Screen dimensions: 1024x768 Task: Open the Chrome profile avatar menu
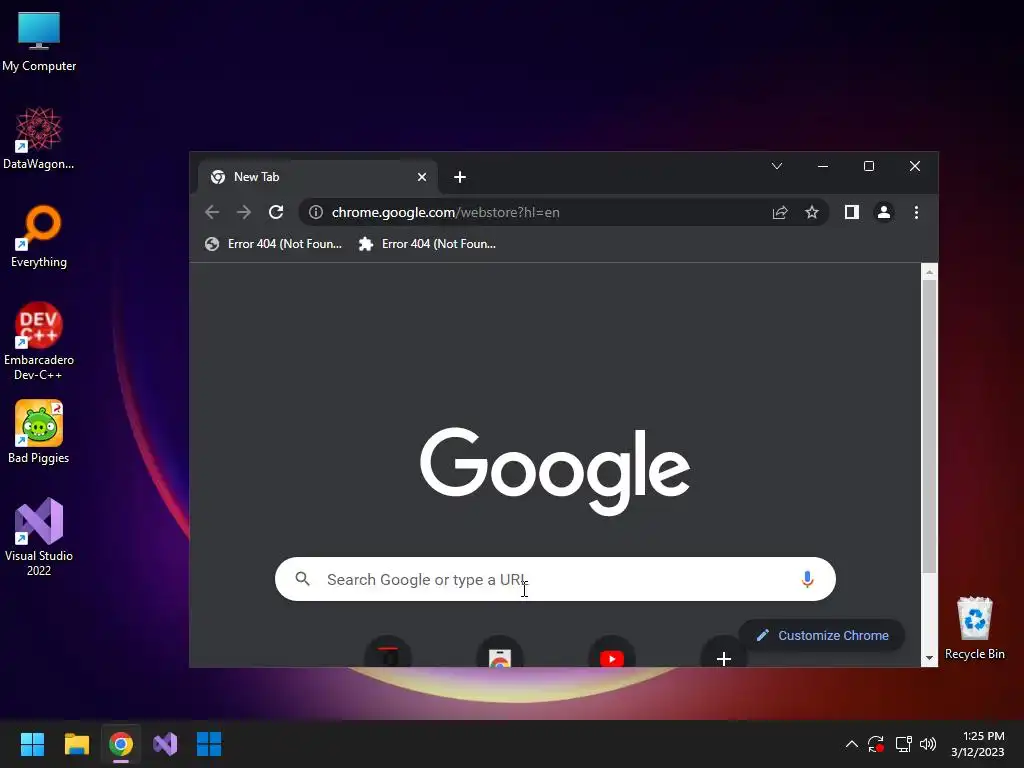[x=884, y=212]
